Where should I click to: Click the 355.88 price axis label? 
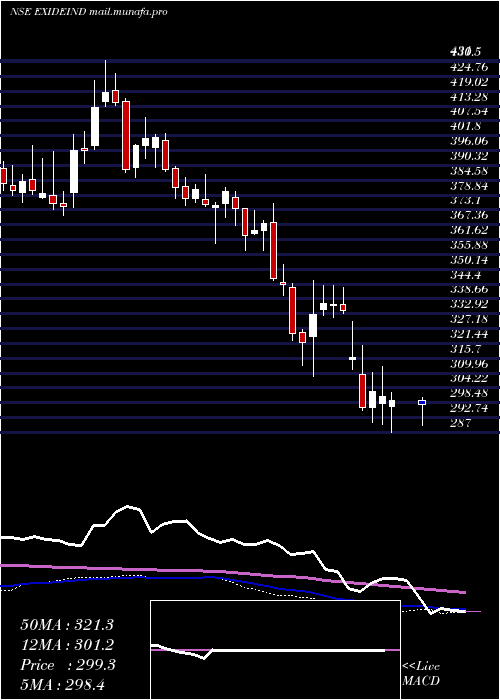pos(468,245)
